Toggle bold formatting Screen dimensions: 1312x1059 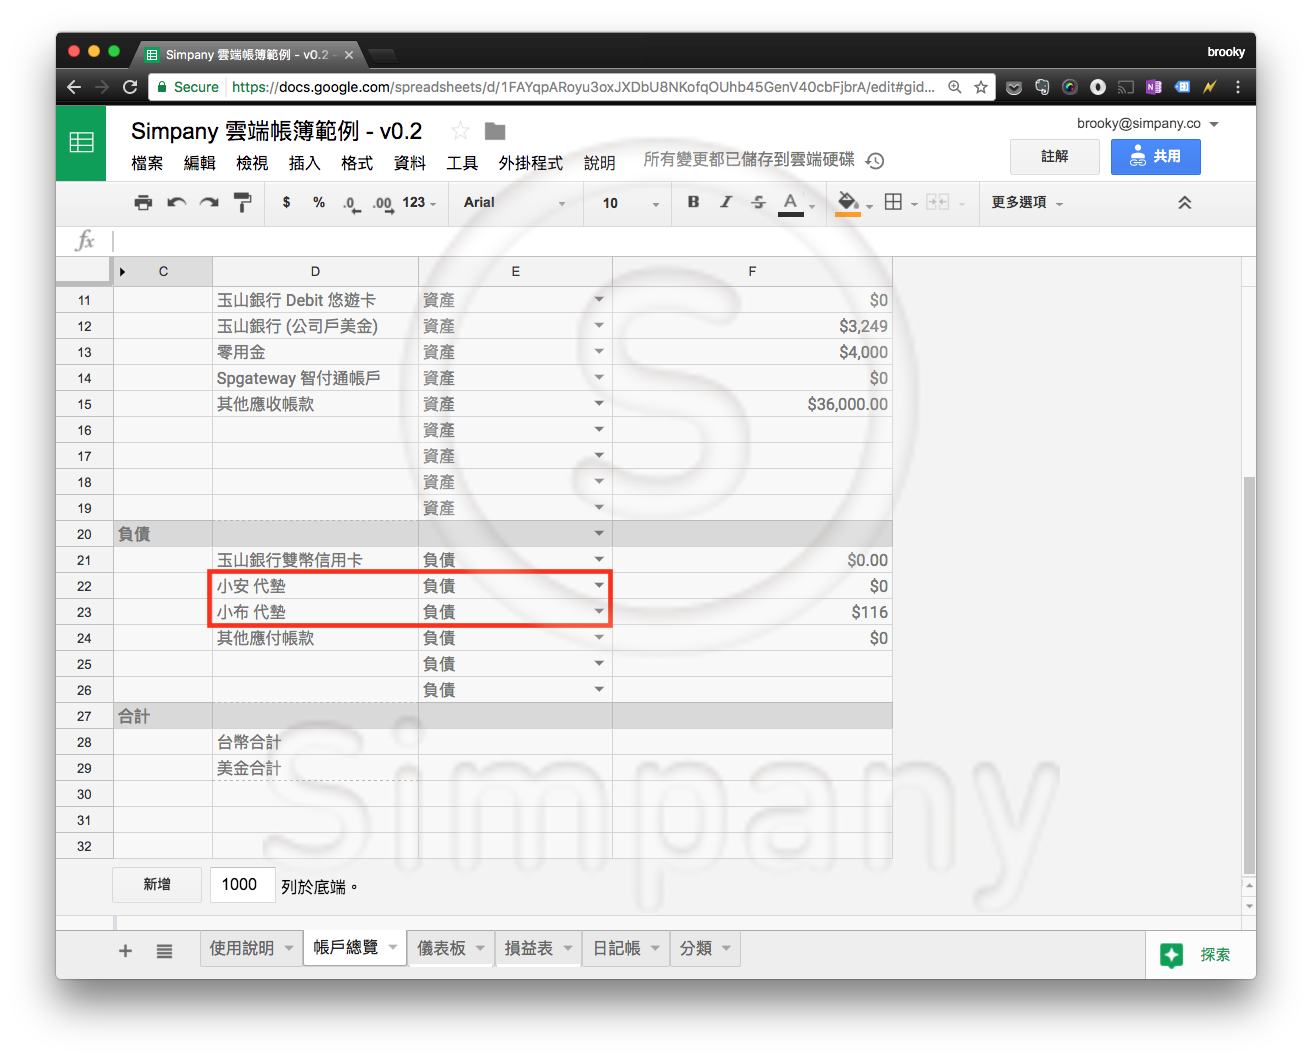tap(693, 202)
